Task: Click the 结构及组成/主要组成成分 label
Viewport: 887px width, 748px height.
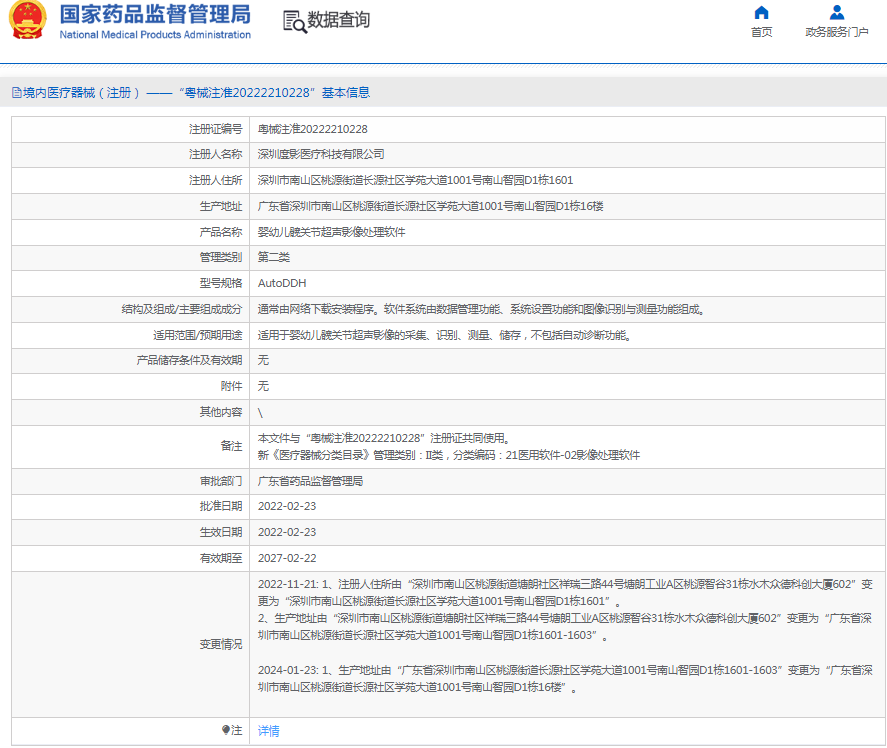Action: [x=182, y=309]
